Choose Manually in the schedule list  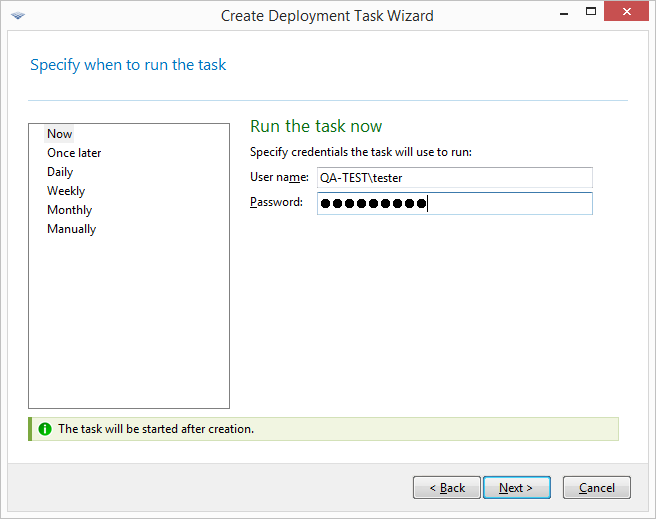pos(71,229)
